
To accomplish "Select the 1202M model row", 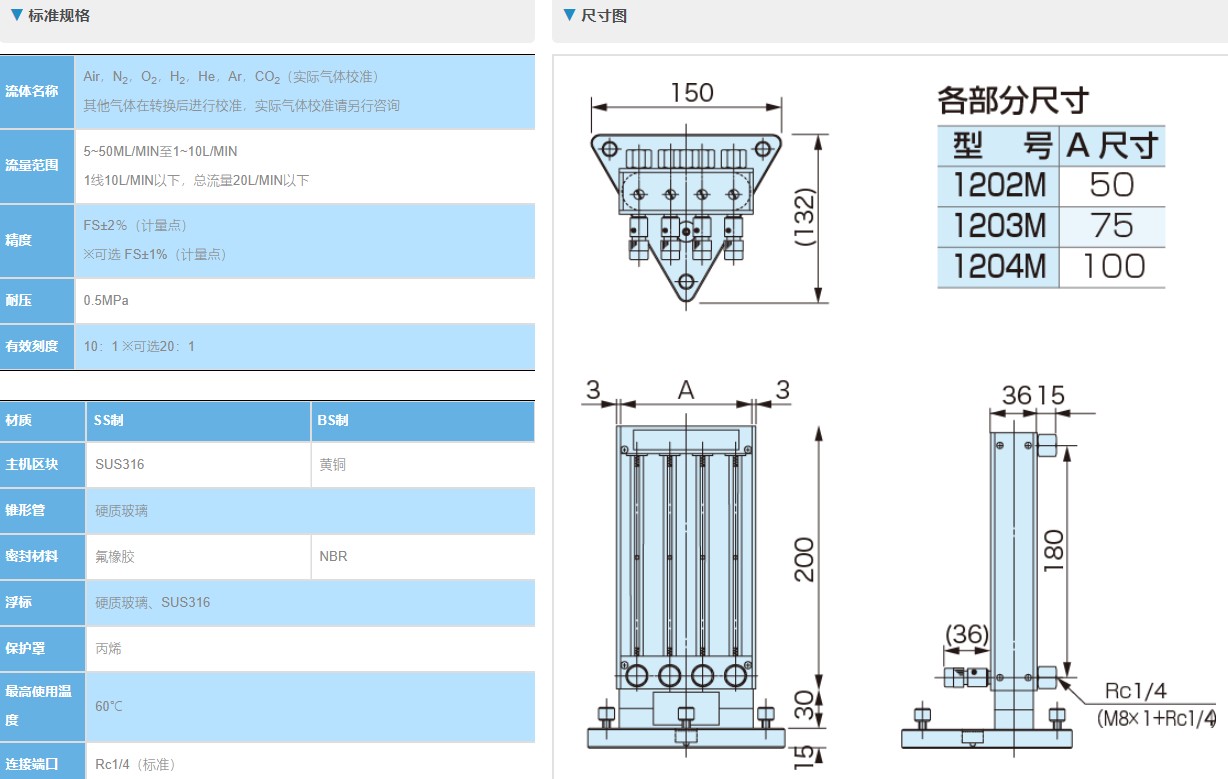I will [x=1050, y=185].
